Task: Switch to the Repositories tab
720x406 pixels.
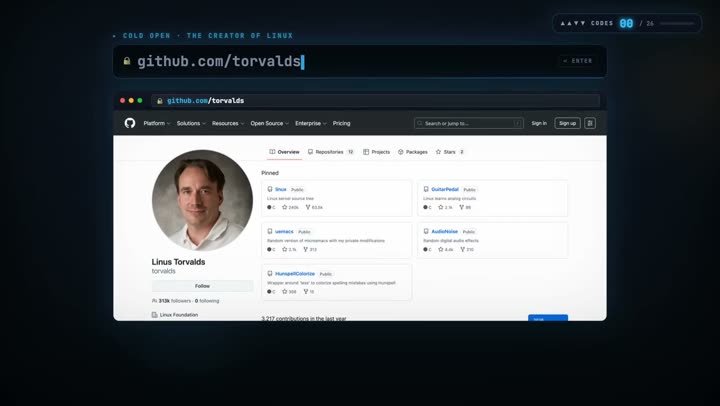Action: pyautogui.click(x=331, y=152)
